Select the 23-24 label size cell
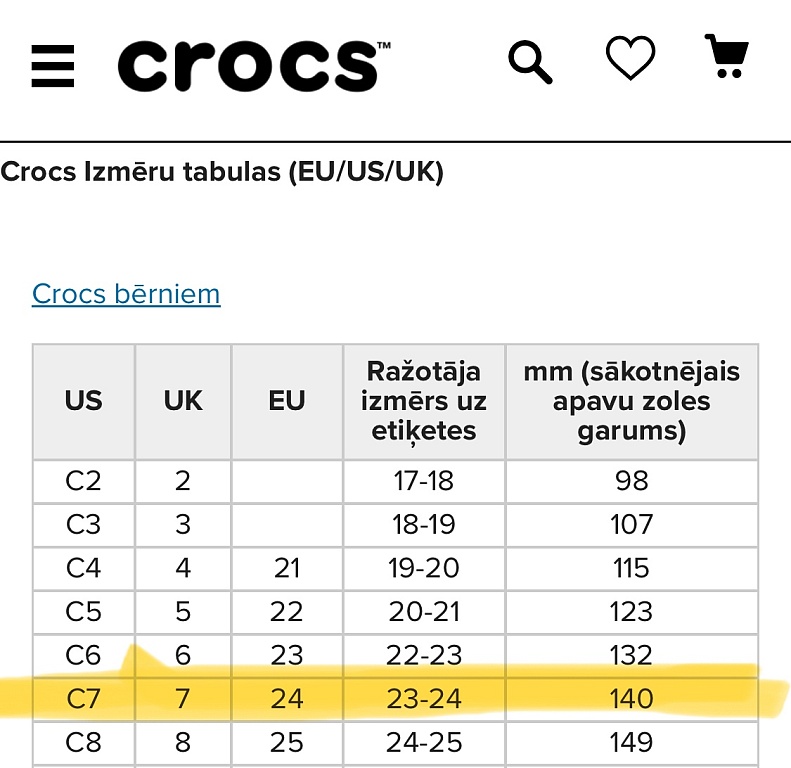The image size is (791, 768). (424, 699)
